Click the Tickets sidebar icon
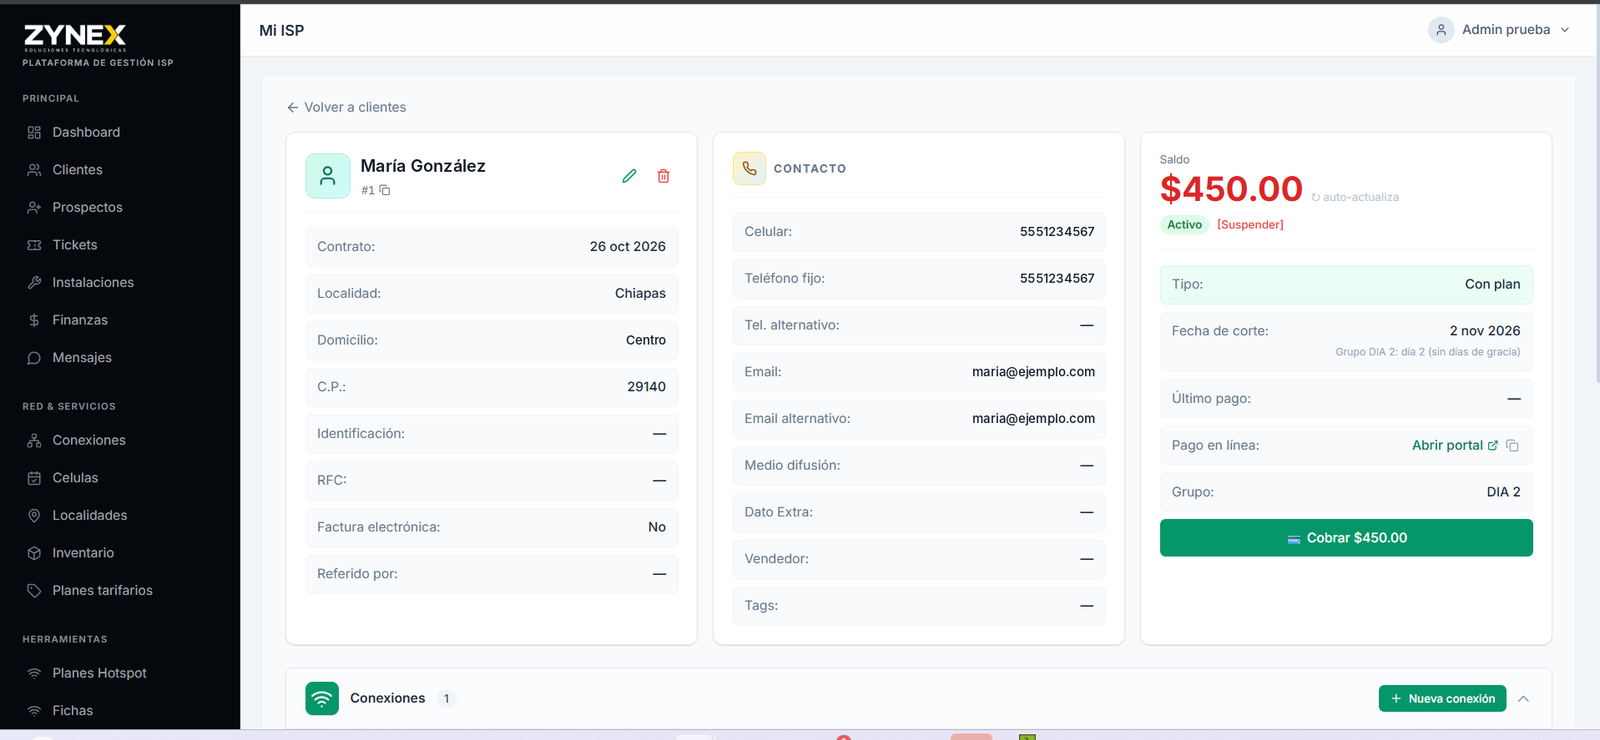Screen dimensions: 1600x740 click(34, 245)
